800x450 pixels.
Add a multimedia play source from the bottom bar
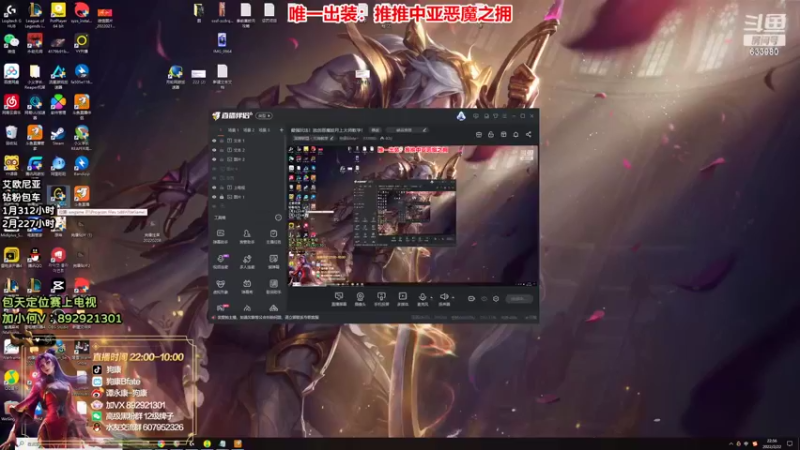[x=403, y=299]
